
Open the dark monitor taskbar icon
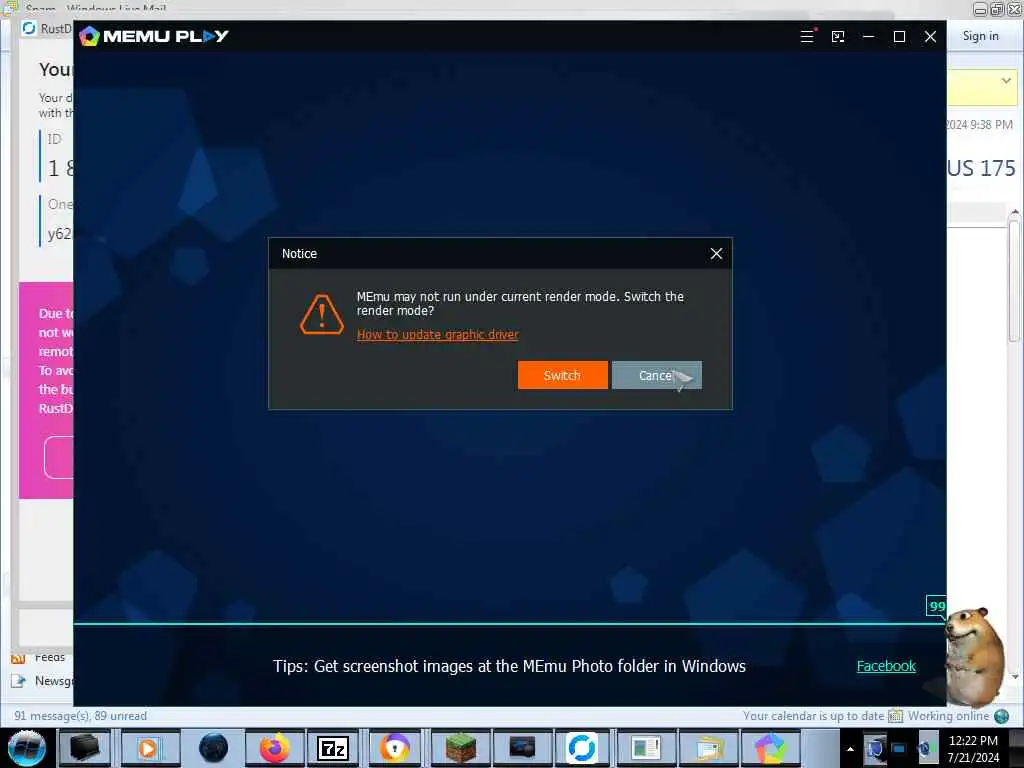click(x=522, y=748)
